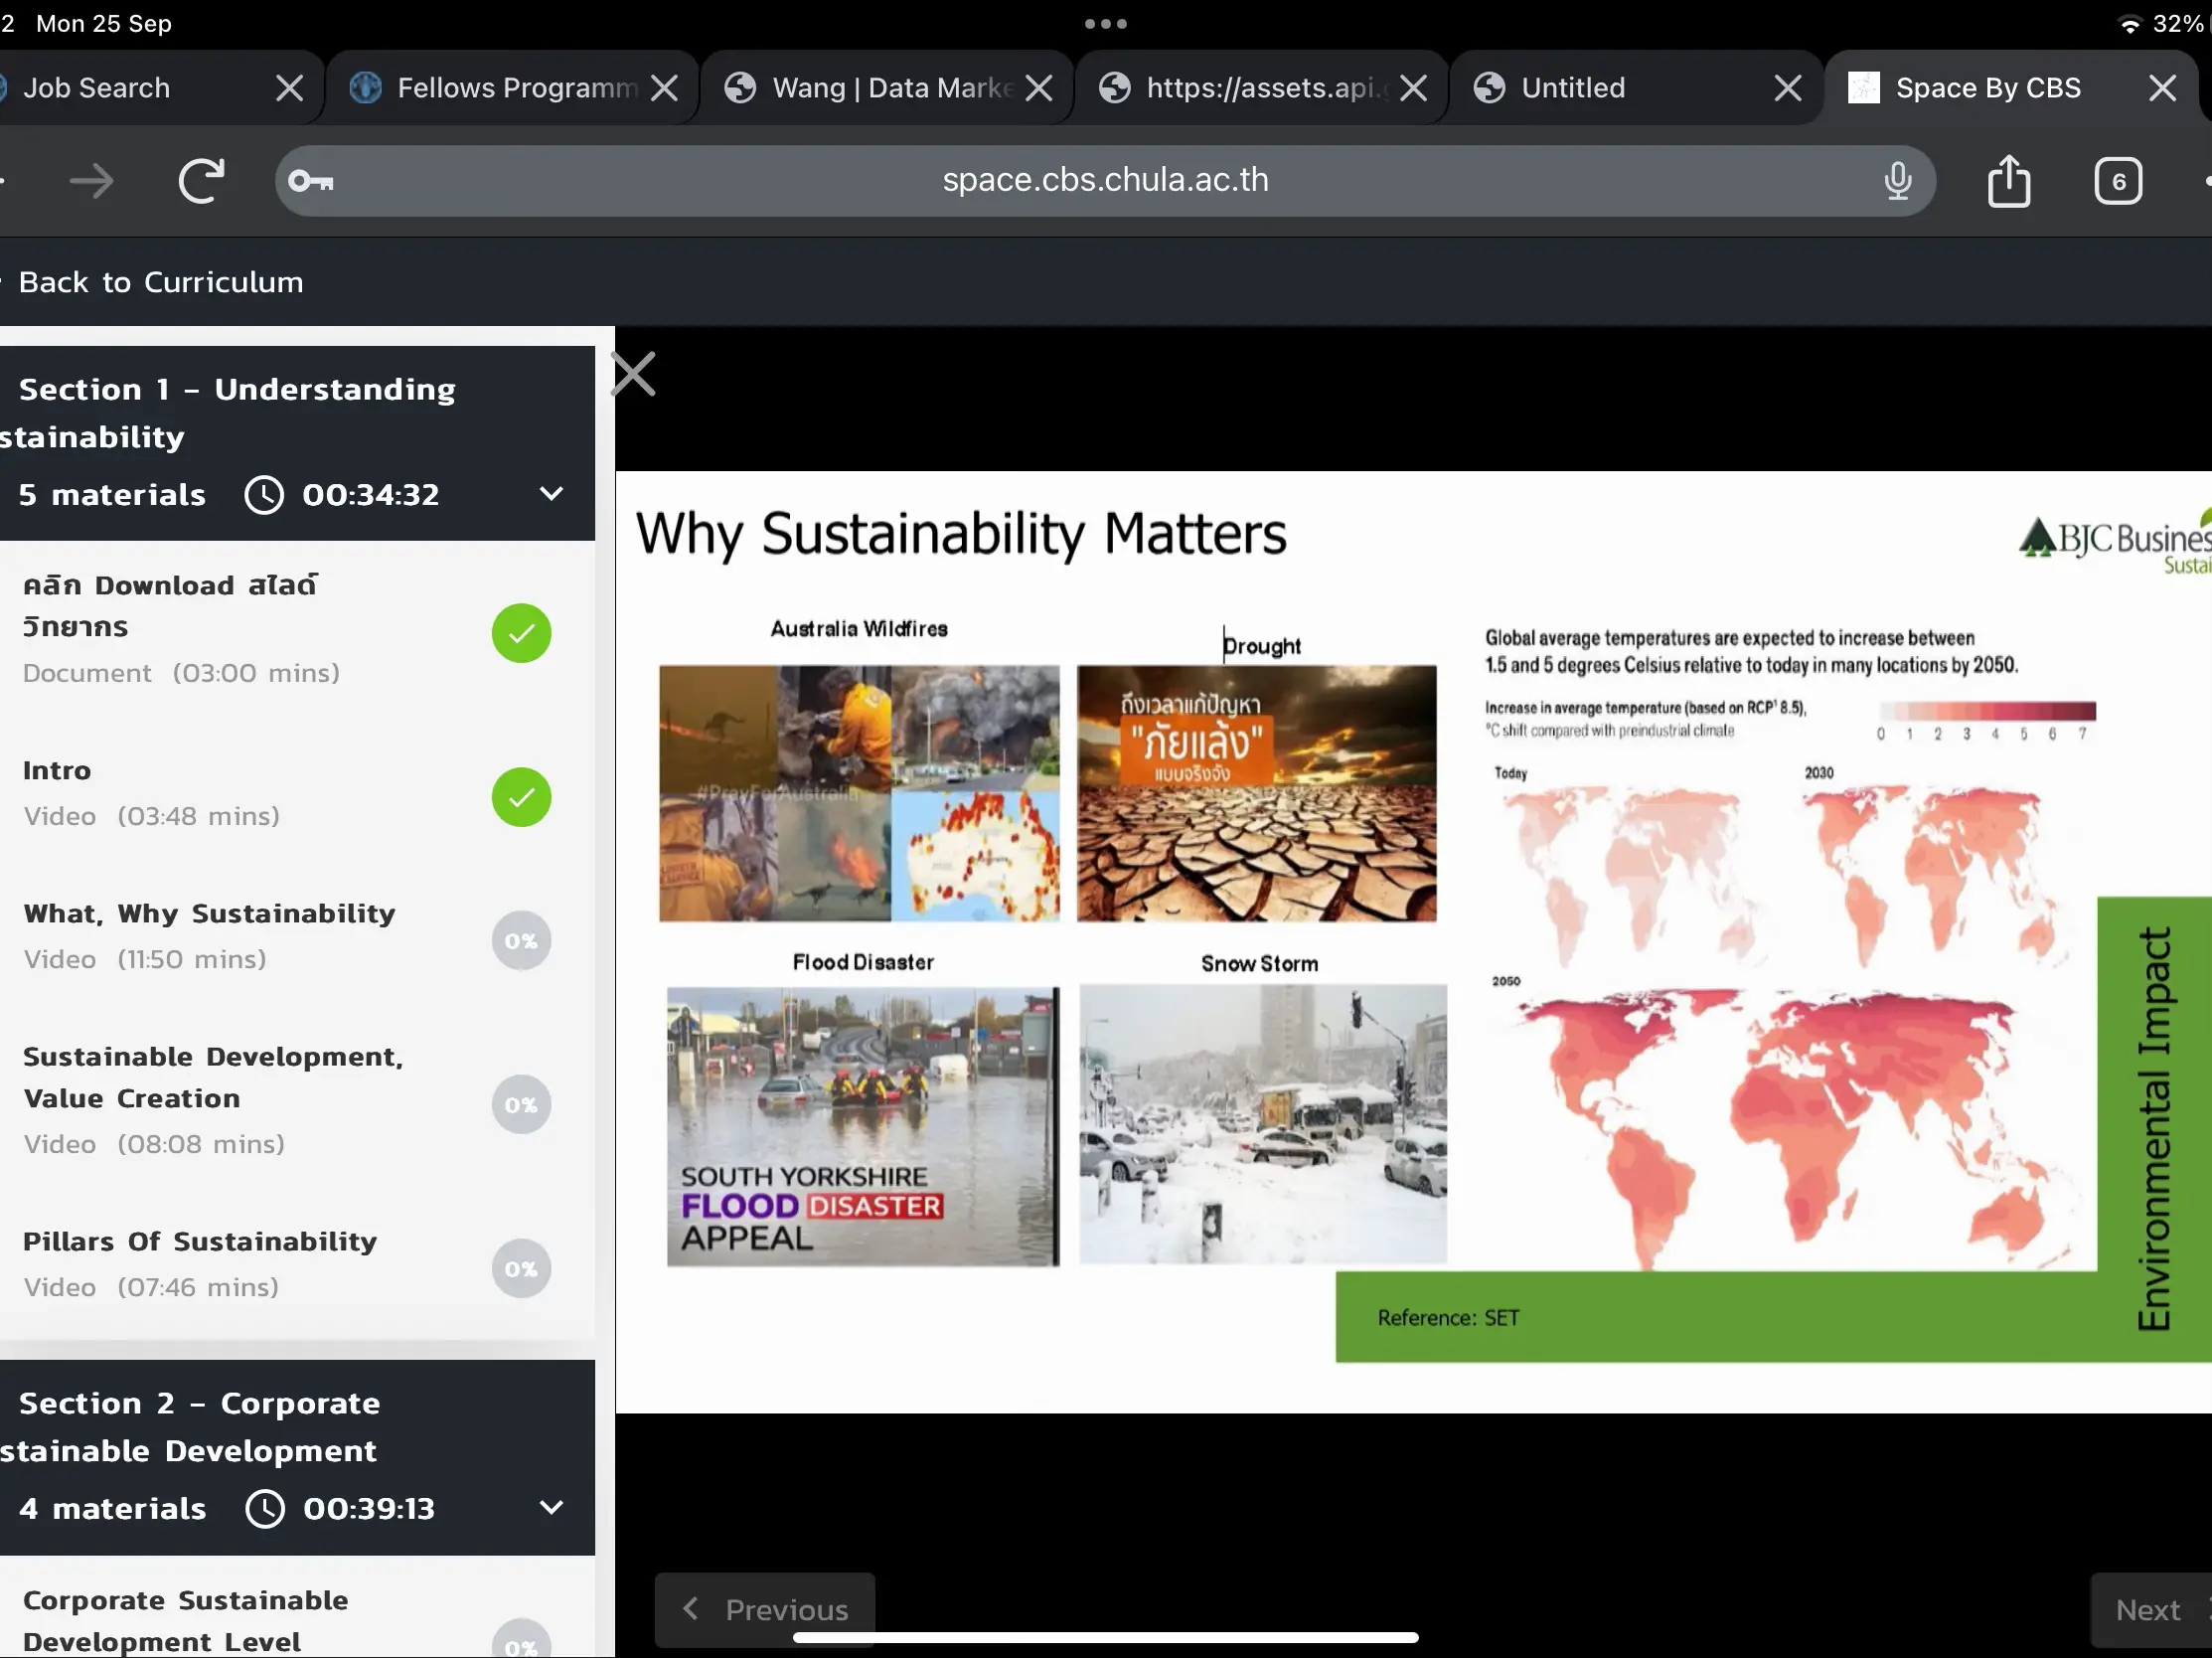Open the tab count switcher

pyautogui.click(x=2117, y=181)
